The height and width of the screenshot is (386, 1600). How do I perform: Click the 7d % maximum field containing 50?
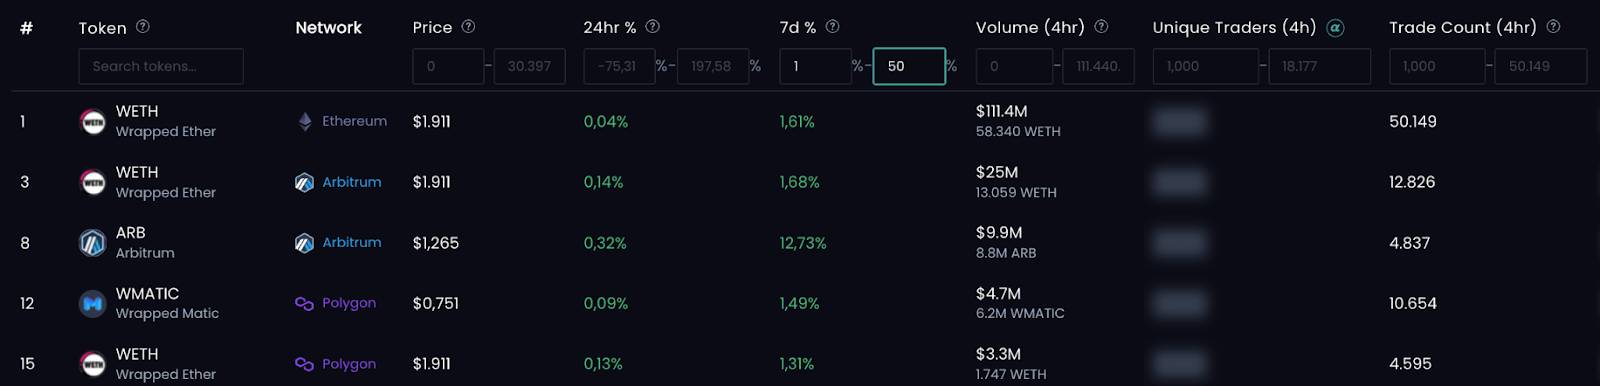(909, 66)
